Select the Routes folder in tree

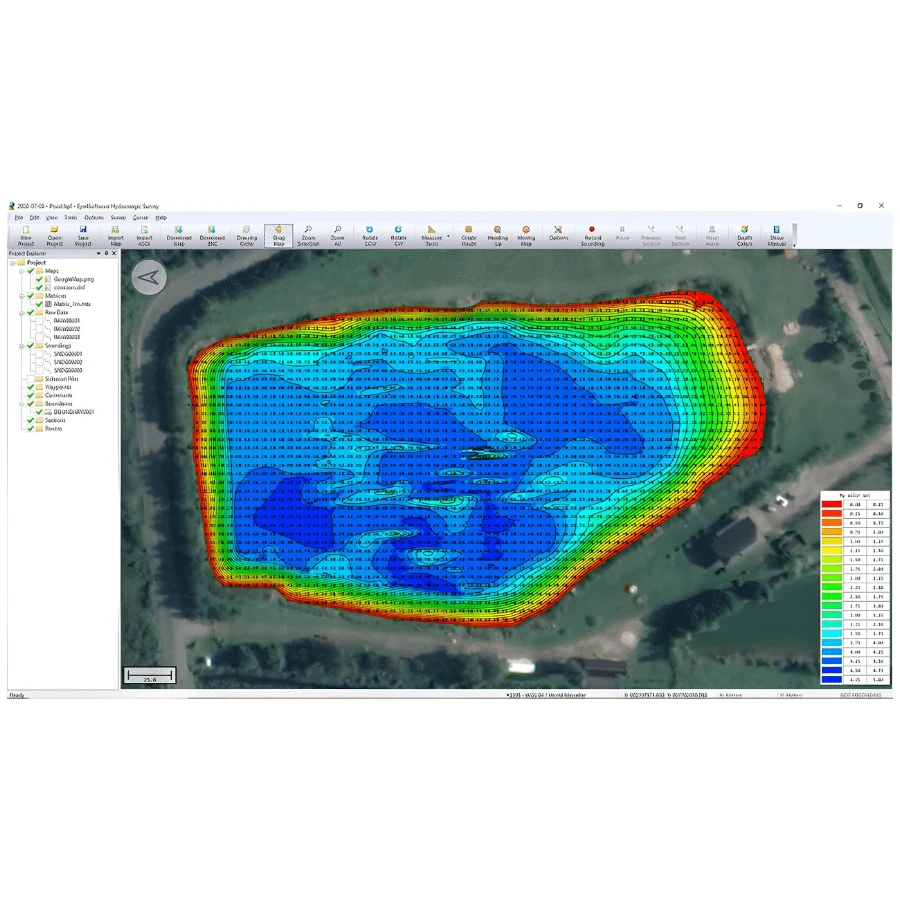pyautogui.click(x=53, y=429)
